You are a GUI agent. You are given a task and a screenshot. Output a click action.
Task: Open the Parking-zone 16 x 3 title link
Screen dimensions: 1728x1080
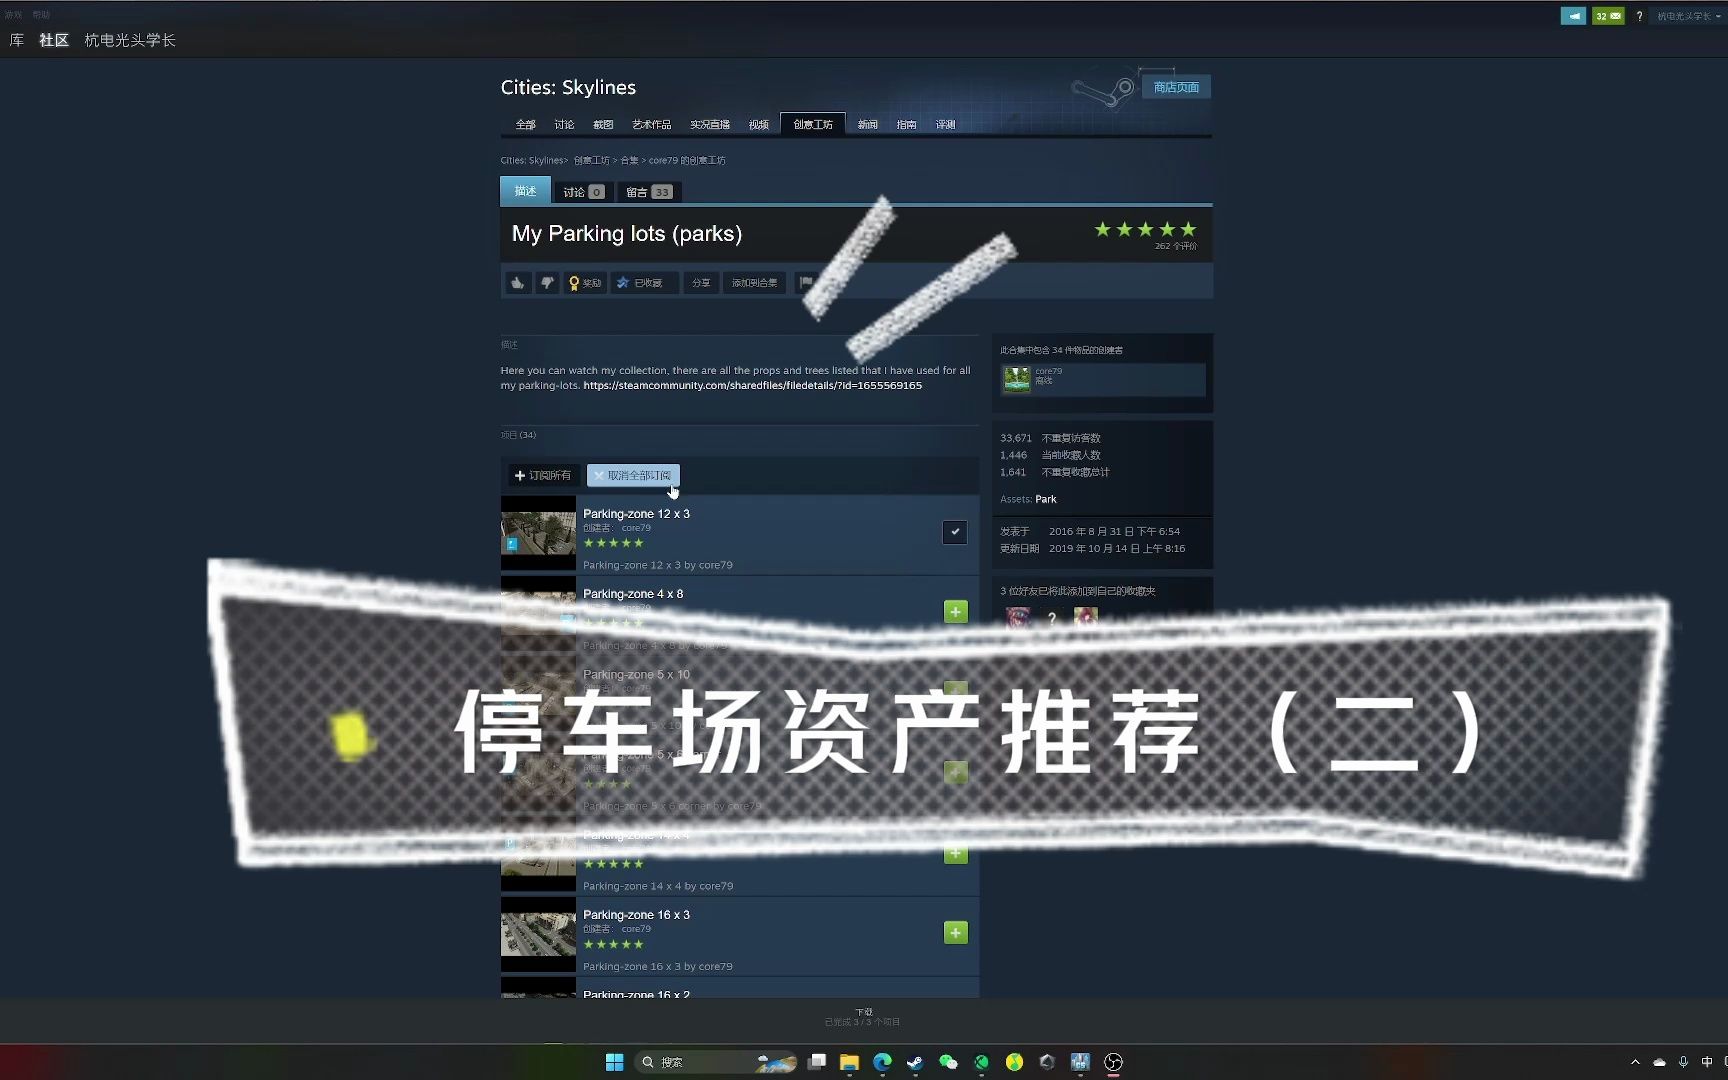(636, 914)
